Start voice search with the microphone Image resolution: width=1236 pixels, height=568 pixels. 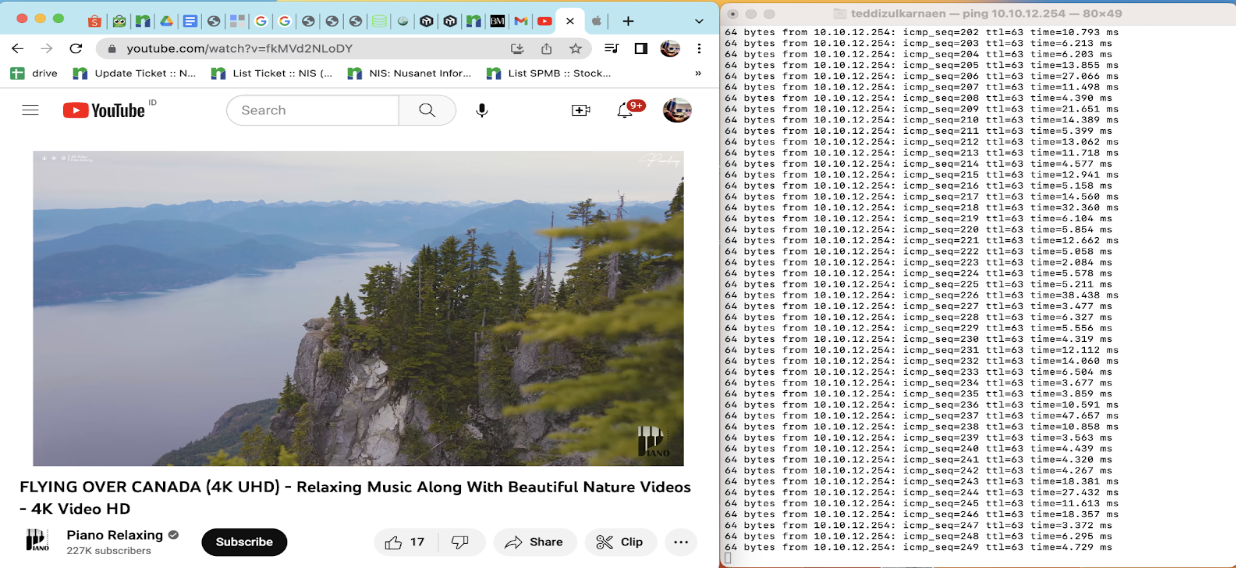(x=482, y=110)
